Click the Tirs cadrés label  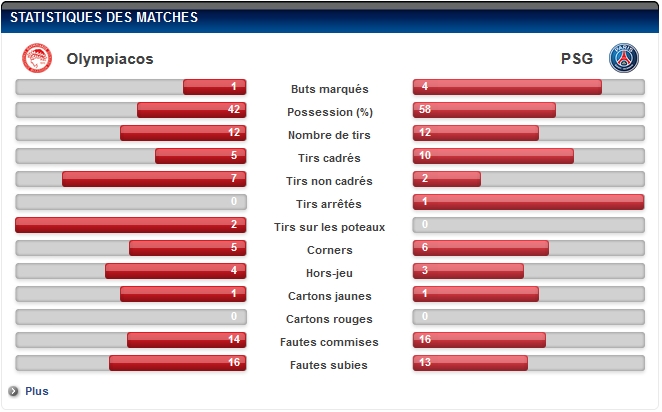coord(329,158)
